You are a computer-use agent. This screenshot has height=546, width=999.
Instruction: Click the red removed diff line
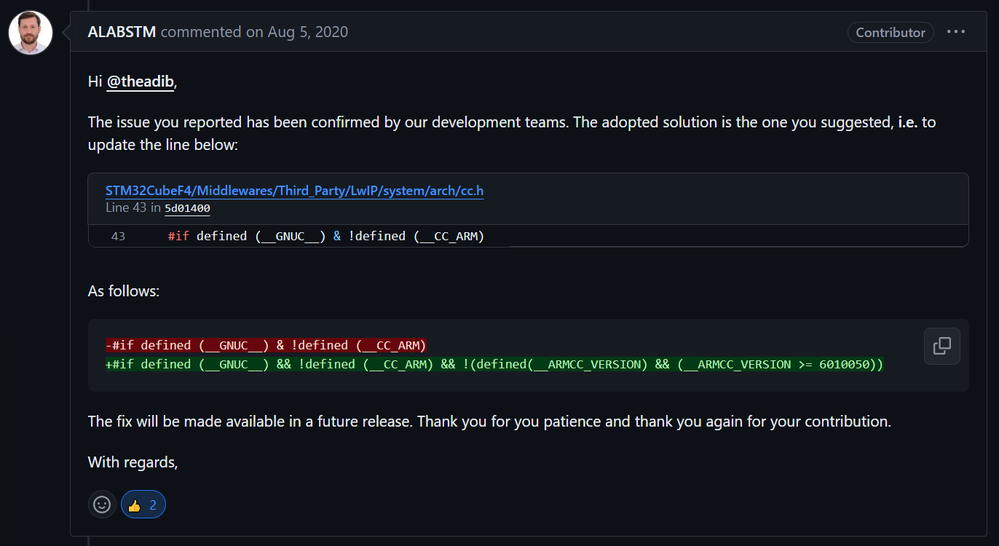click(x=266, y=345)
